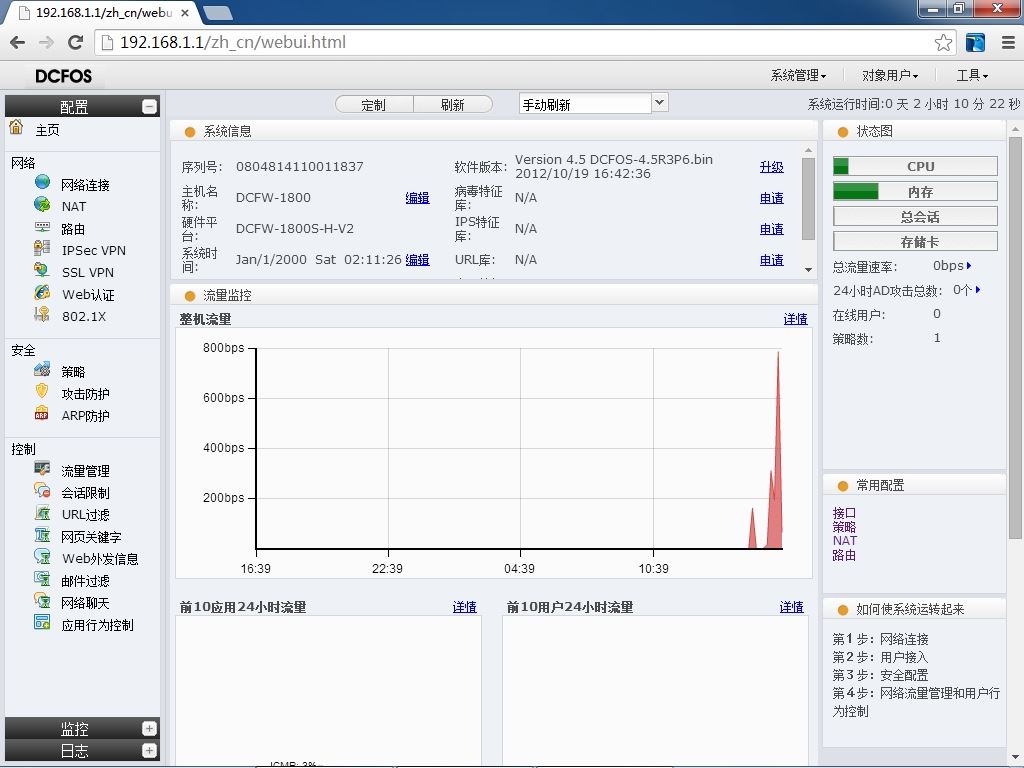Open 攻击防护 in the sidebar menu
This screenshot has height=768, width=1024.
pyautogui.click(x=86, y=394)
